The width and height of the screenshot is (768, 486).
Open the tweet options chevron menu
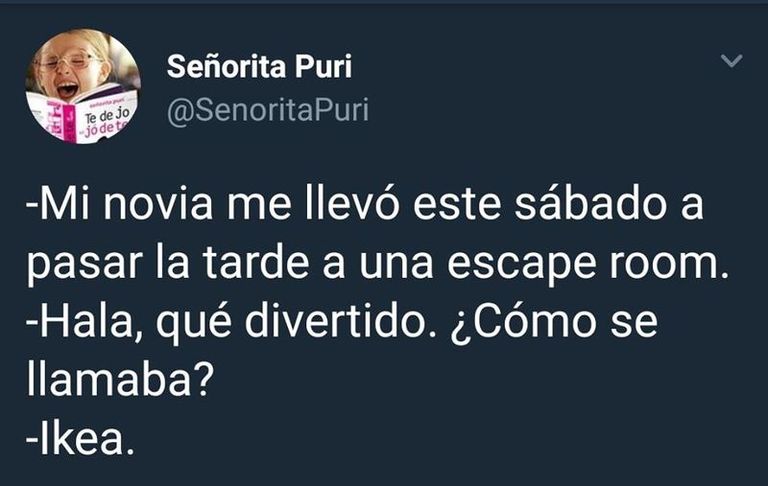(x=732, y=60)
